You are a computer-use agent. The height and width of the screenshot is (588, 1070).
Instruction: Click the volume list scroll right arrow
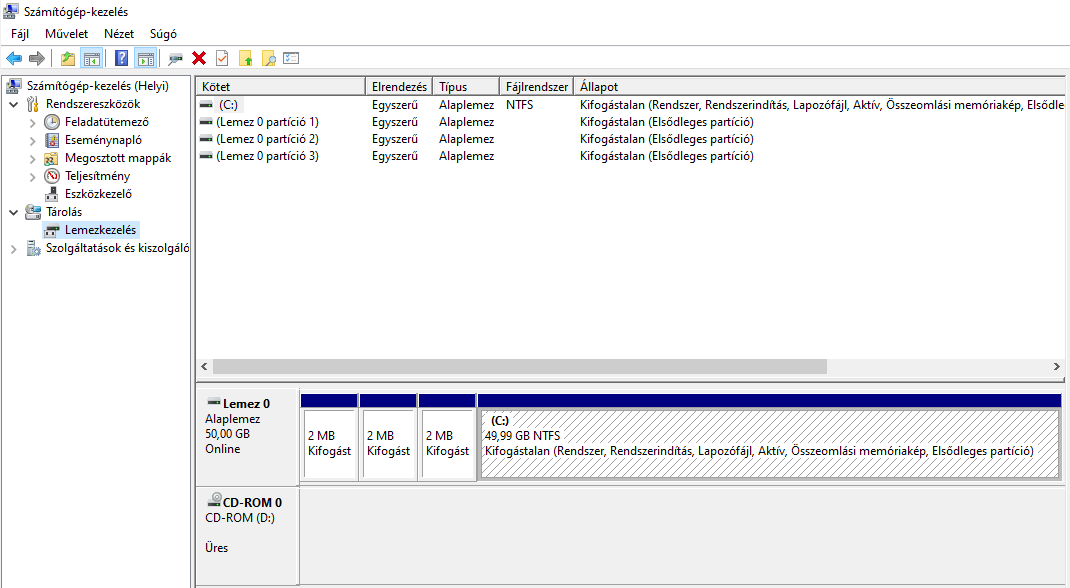pos(1056,367)
